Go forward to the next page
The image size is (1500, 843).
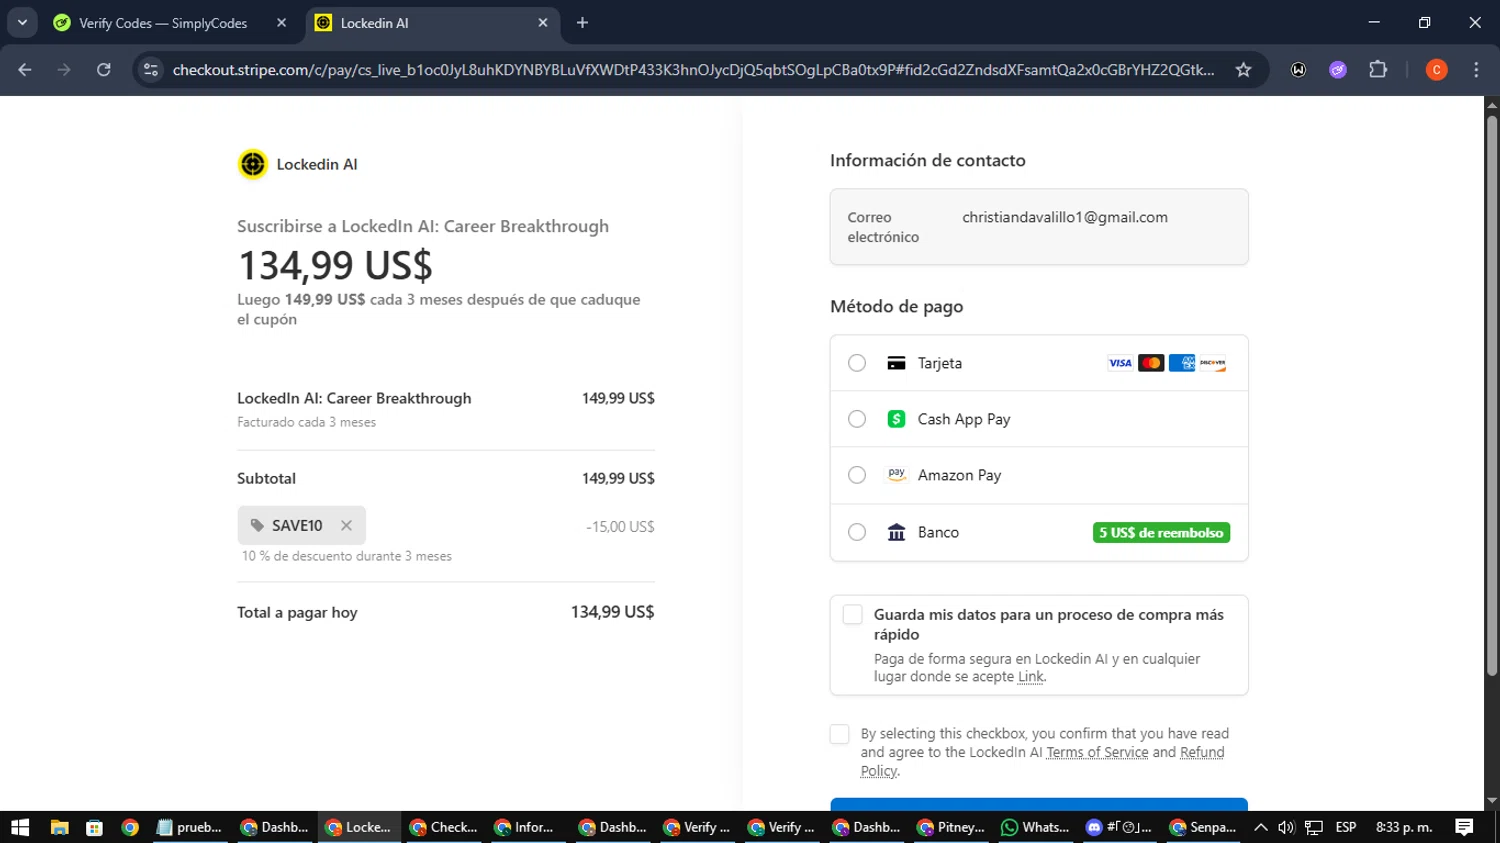pyautogui.click(x=64, y=70)
